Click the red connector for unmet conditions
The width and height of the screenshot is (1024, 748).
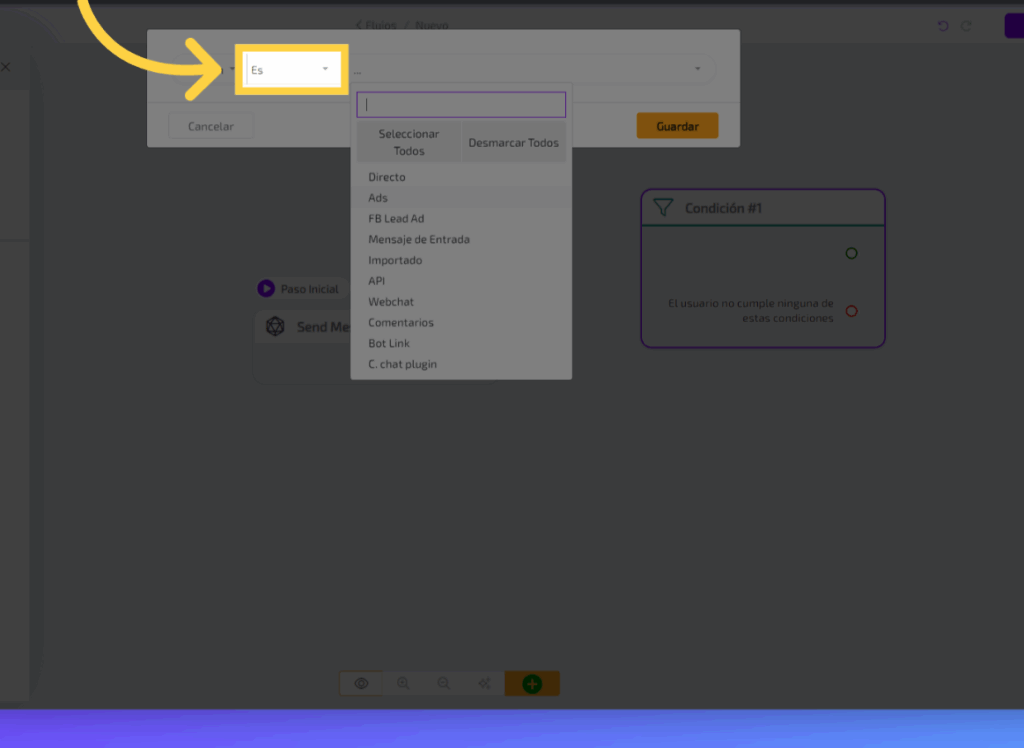pos(851,311)
